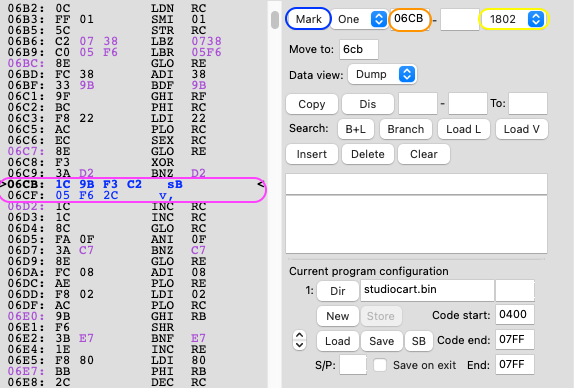
Task: Click the Load program button
Action: pyautogui.click(x=338, y=341)
